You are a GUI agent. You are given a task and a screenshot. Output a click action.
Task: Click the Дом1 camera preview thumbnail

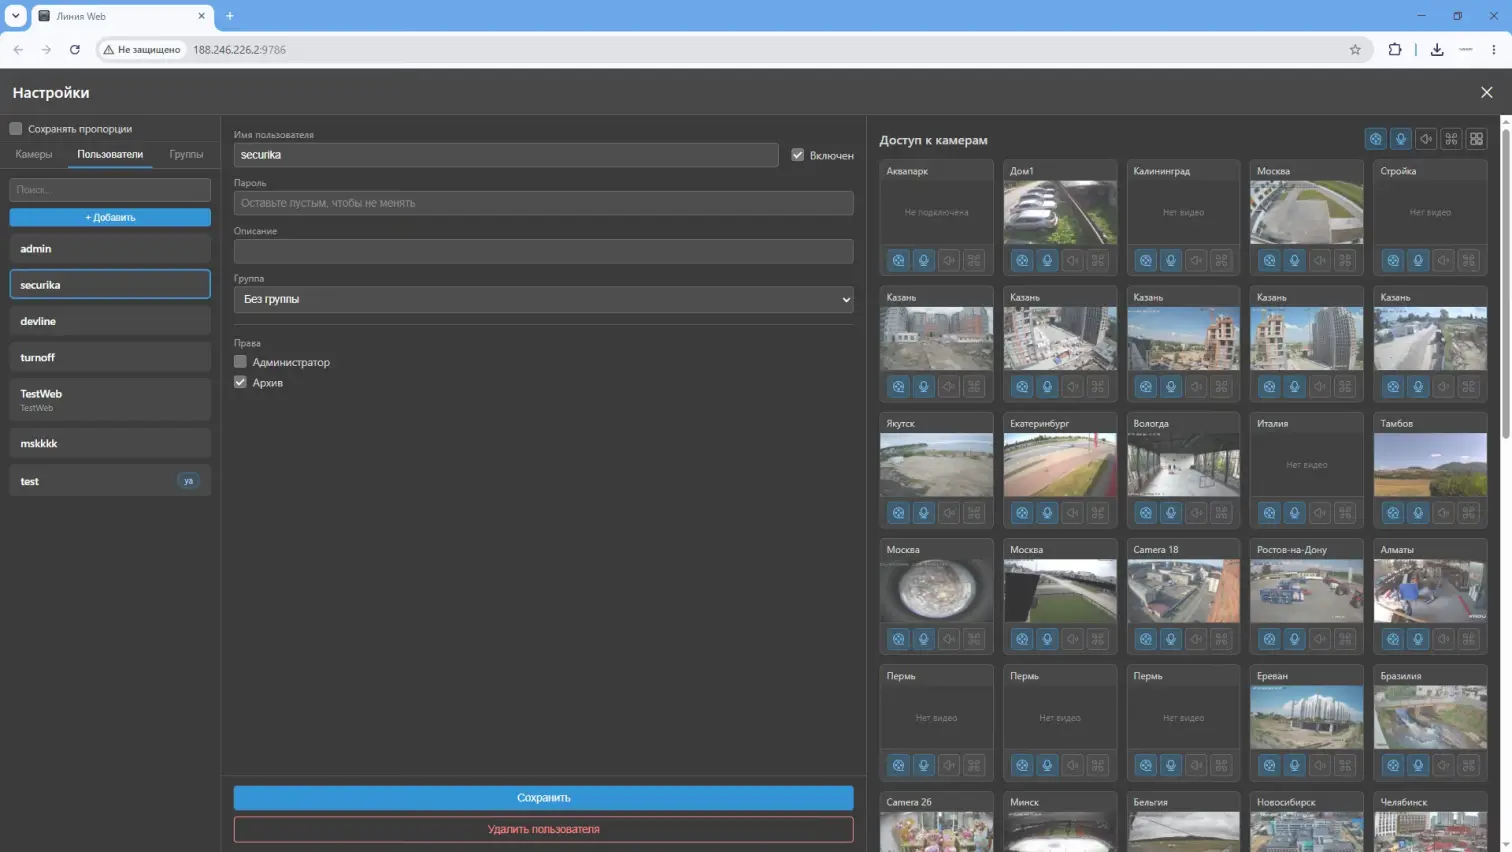pyautogui.click(x=1060, y=213)
